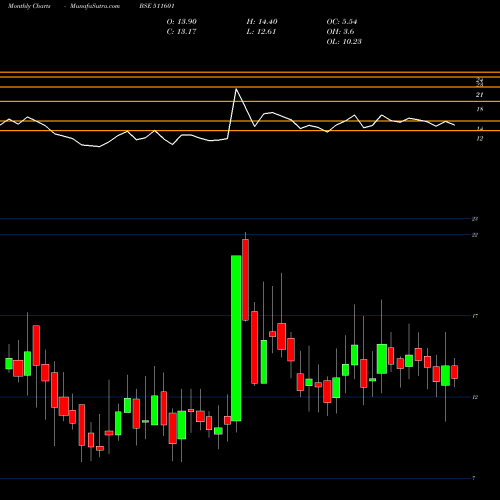The image size is (500, 500).
Task: Click the spike peak of the white line
Action: click(x=236, y=89)
